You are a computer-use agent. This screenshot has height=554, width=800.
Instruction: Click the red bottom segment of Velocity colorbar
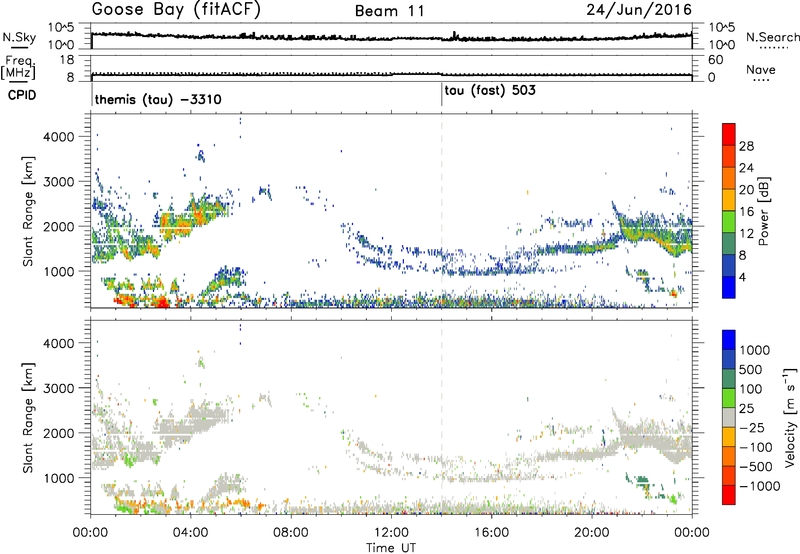pyautogui.click(x=729, y=495)
